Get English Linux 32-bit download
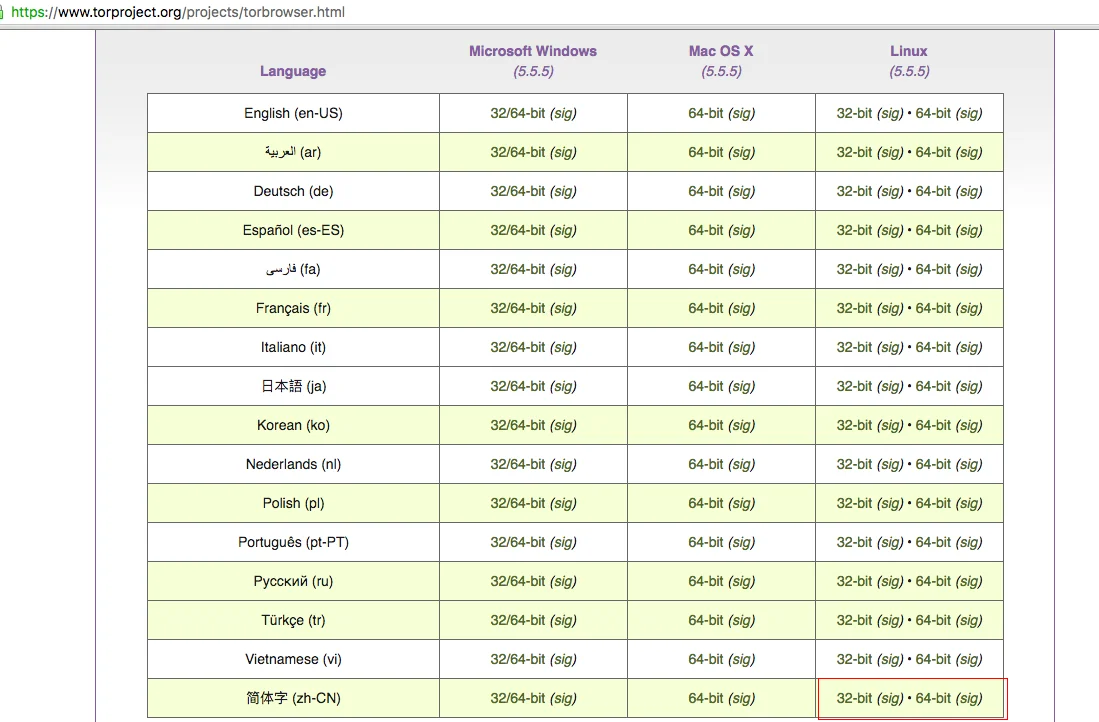 pos(854,113)
